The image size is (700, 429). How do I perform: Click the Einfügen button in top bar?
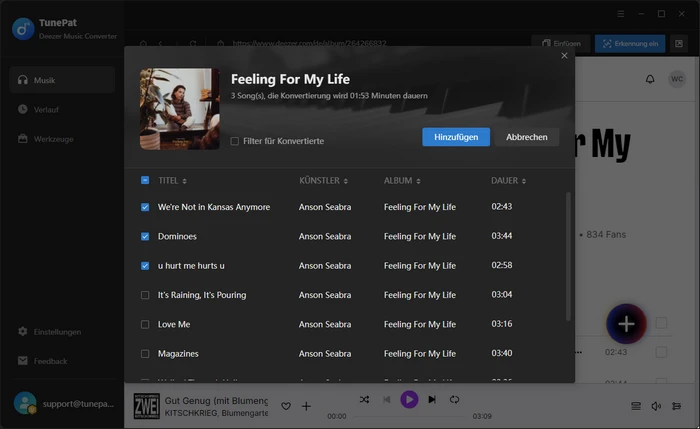tap(561, 43)
